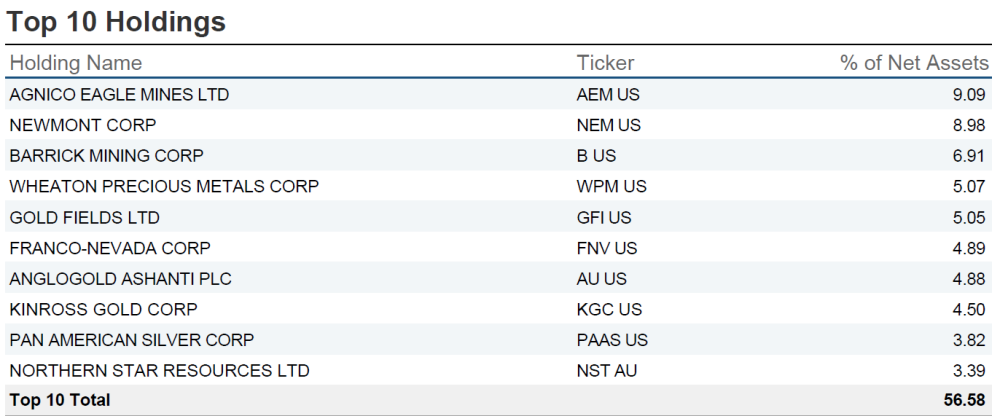This screenshot has height=416, width=1000.
Task: Open Franco-Nevada Corp holding
Action: click(109, 248)
